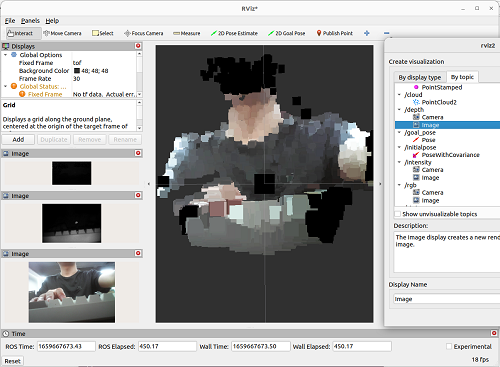Activate the Publish Point tool
Image resolution: width=500 pixels, height=367 pixels.
coord(334,33)
